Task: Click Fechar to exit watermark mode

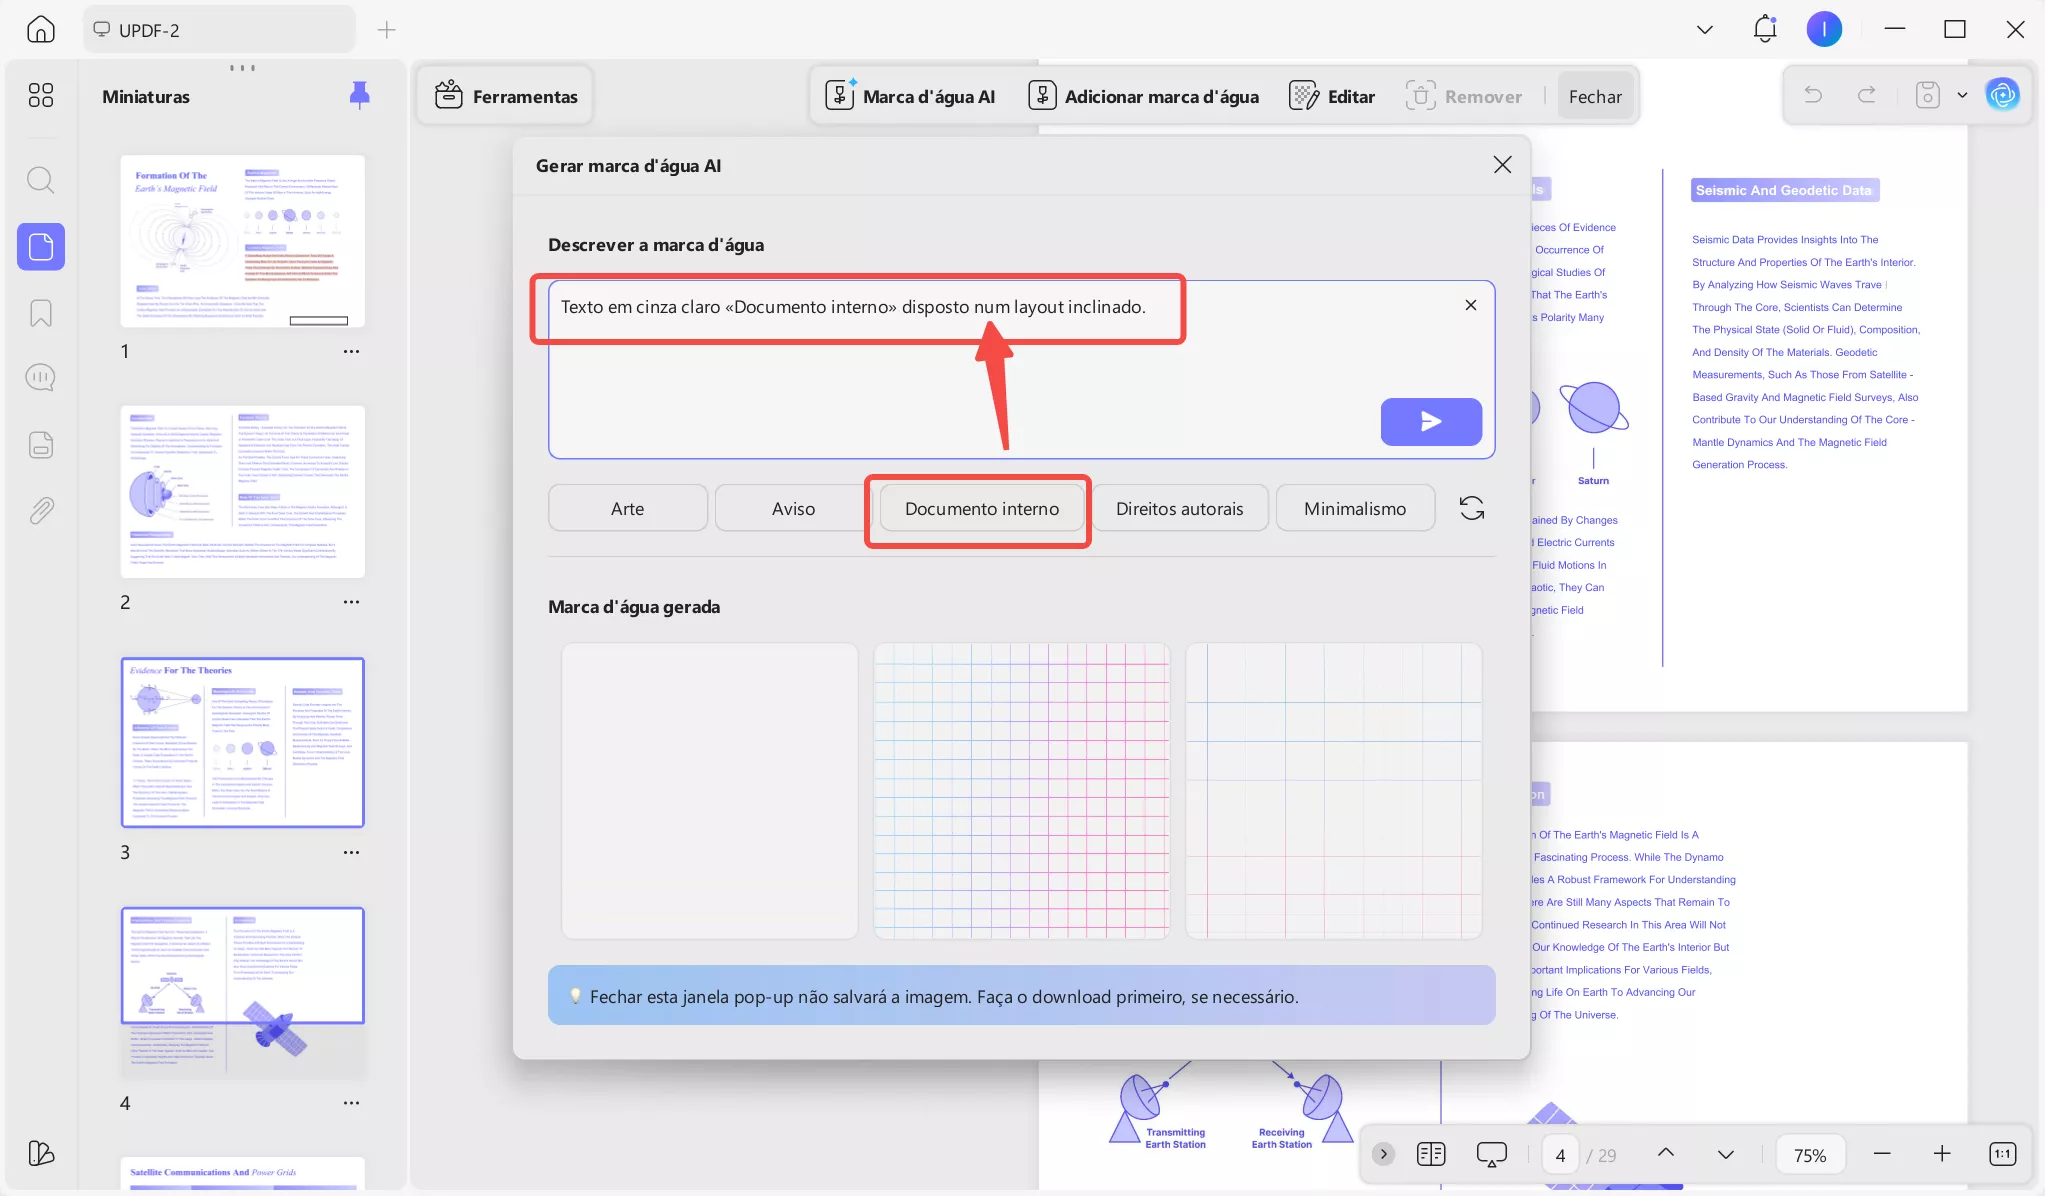Action: pos(1593,96)
